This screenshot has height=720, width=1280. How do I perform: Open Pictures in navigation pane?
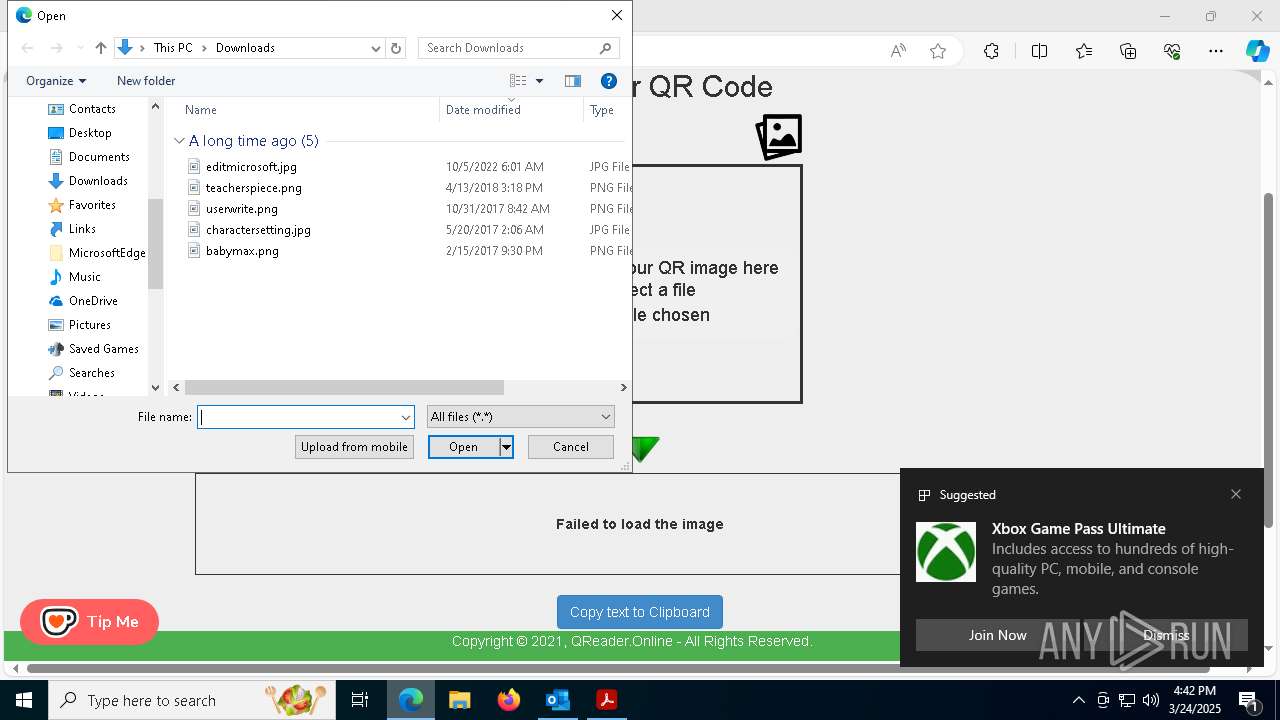(x=90, y=325)
